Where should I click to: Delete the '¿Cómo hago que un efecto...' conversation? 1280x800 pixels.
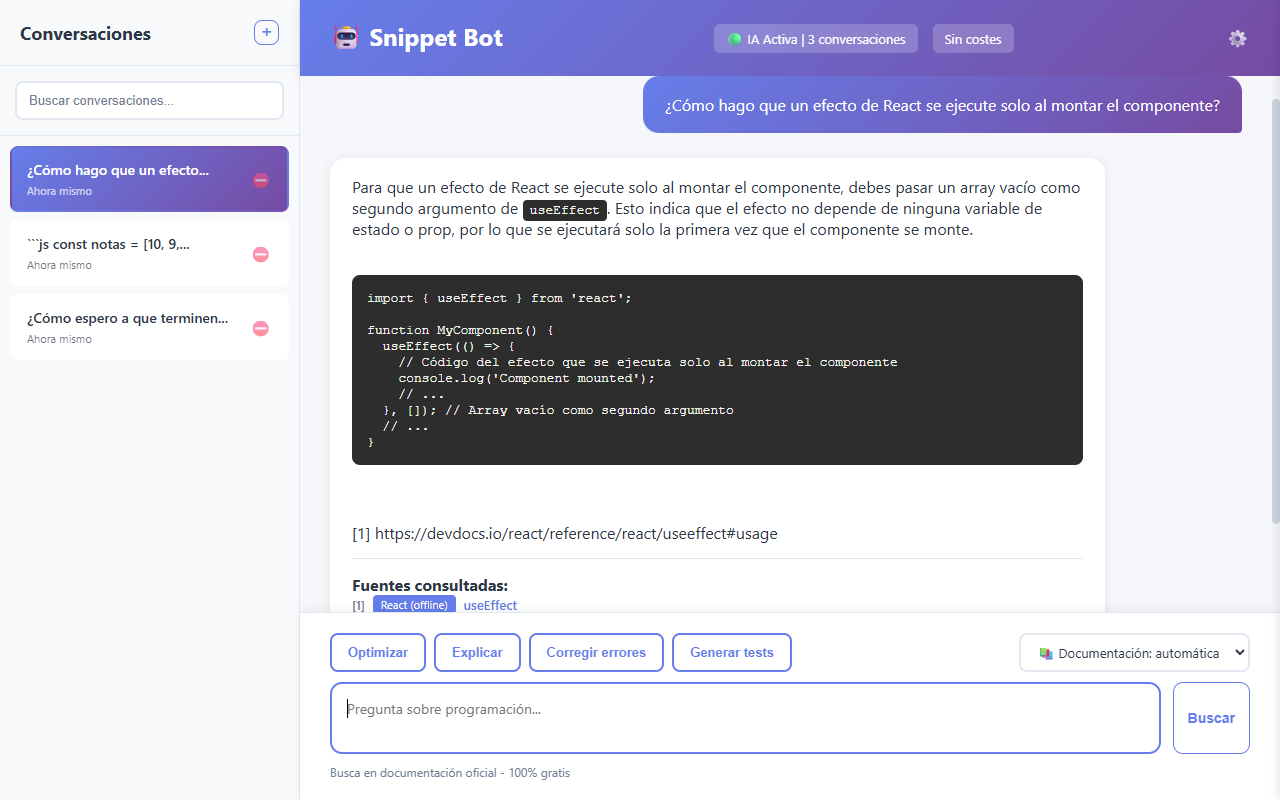261,180
